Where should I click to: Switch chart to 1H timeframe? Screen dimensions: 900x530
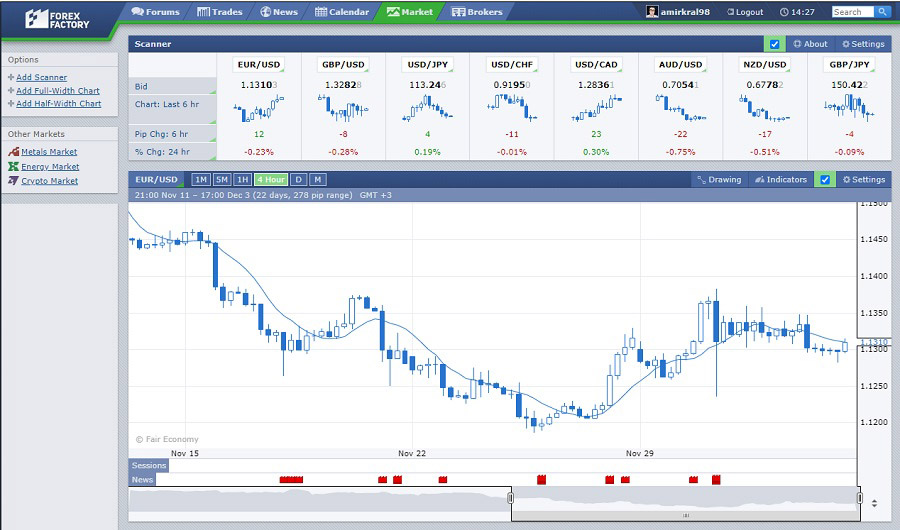coord(243,180)
